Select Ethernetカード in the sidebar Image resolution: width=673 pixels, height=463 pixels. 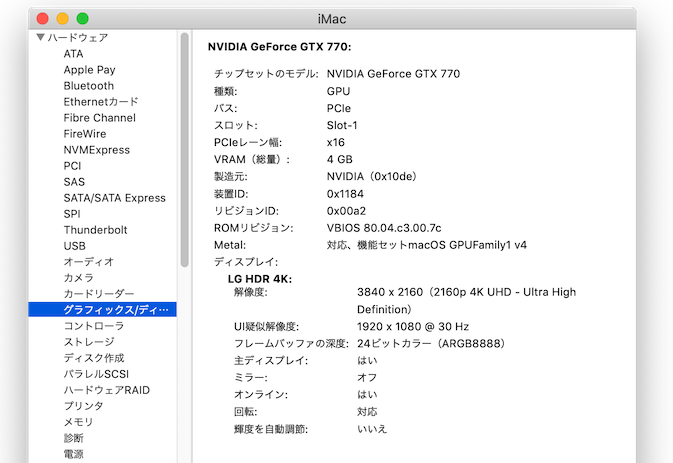101,102
